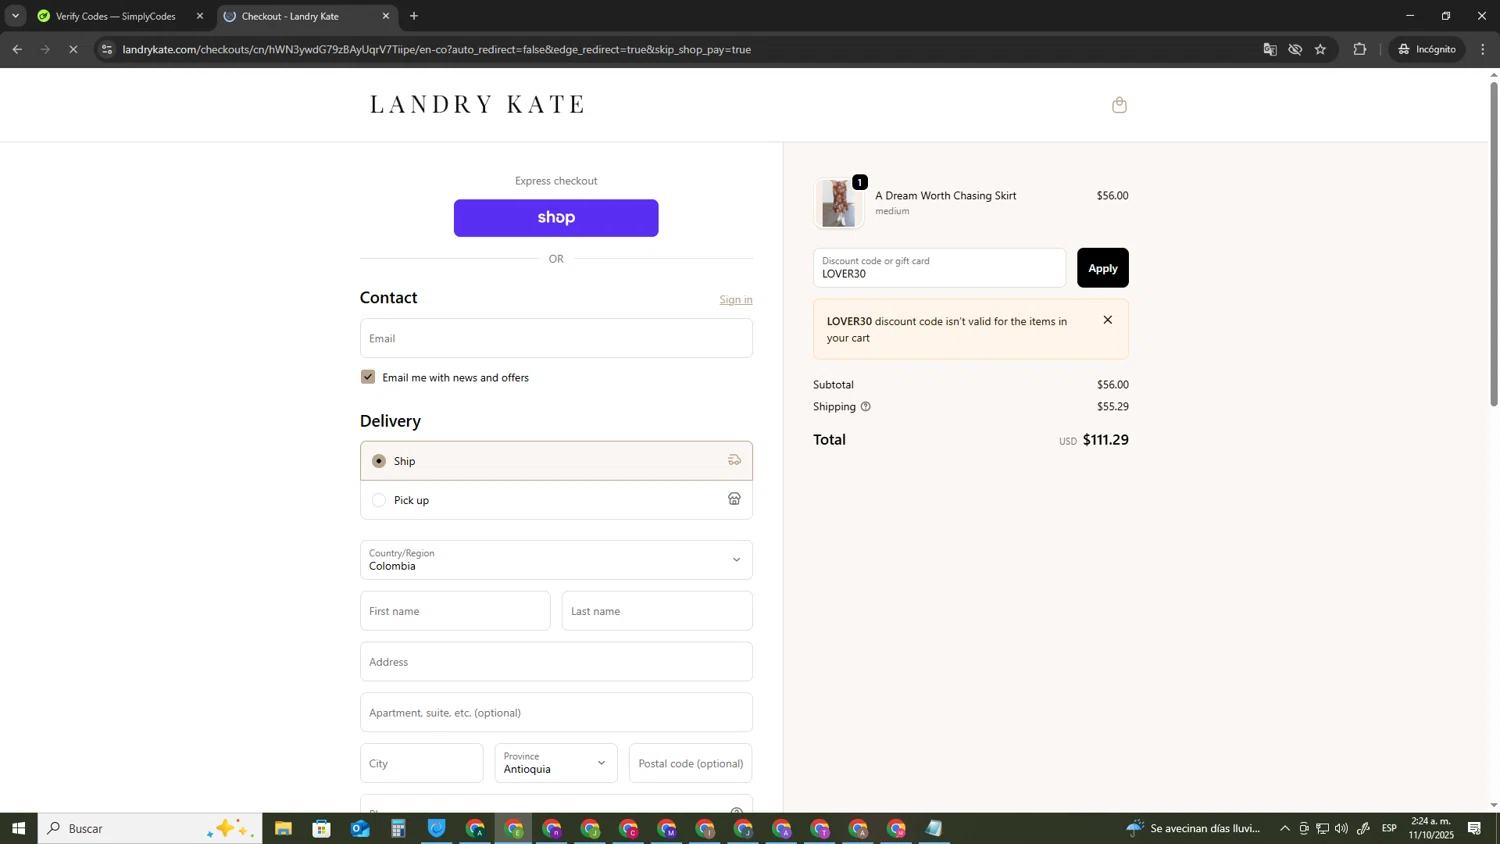This screenshot has height=844, width=1500.
Task: Open the Chrome three-dot menu
Action: click(x=1483, y=49)
